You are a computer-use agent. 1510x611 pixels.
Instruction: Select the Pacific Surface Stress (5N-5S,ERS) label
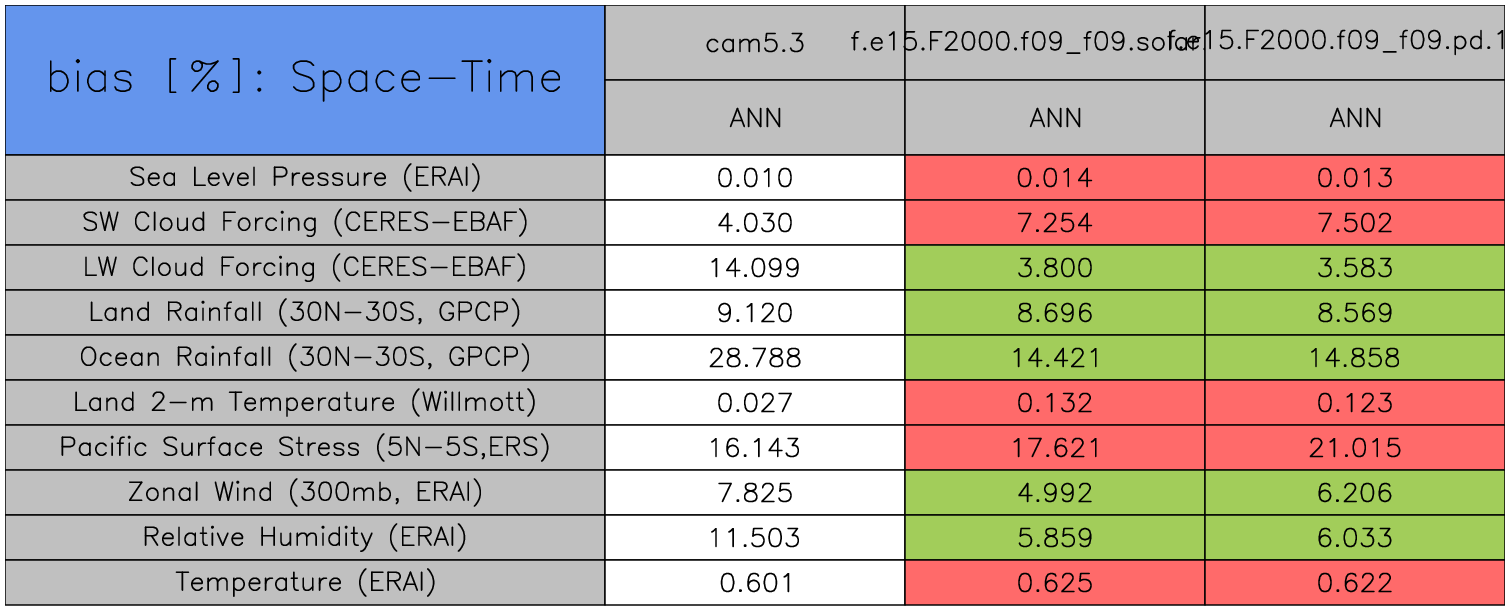click(x=305, y=447)
